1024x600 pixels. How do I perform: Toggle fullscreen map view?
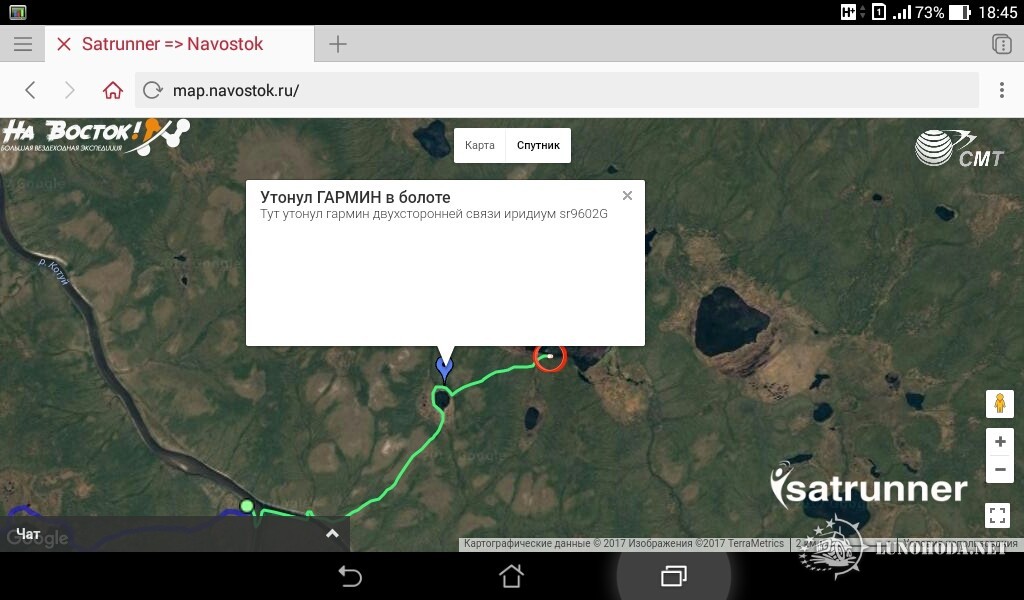tap(997, 515)
